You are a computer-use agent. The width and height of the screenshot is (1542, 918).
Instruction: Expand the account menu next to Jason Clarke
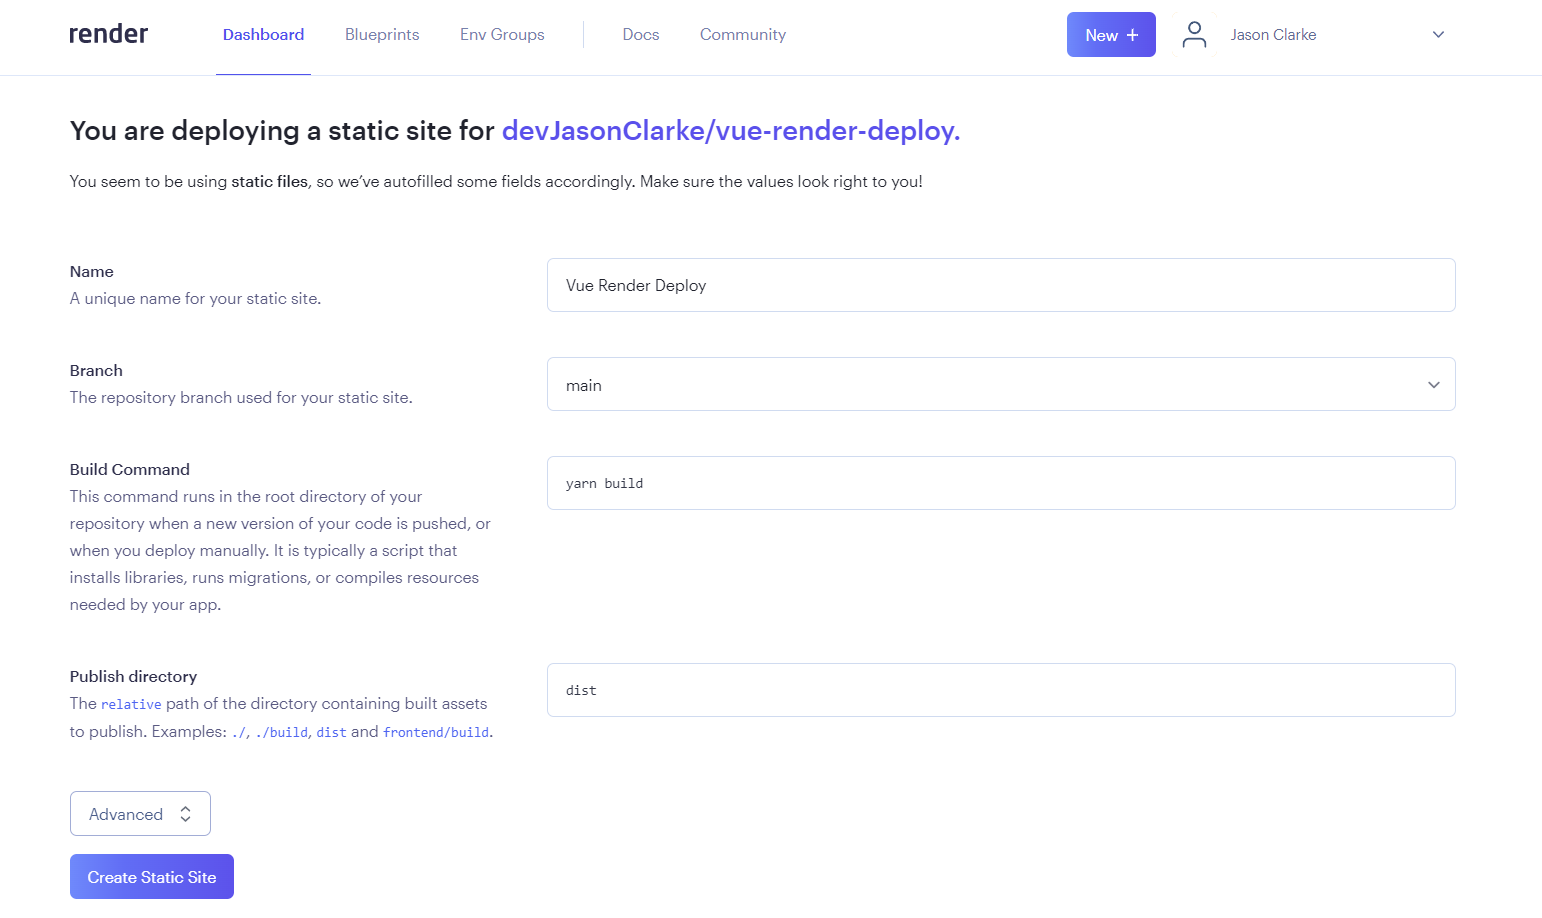pos(1437,34)
